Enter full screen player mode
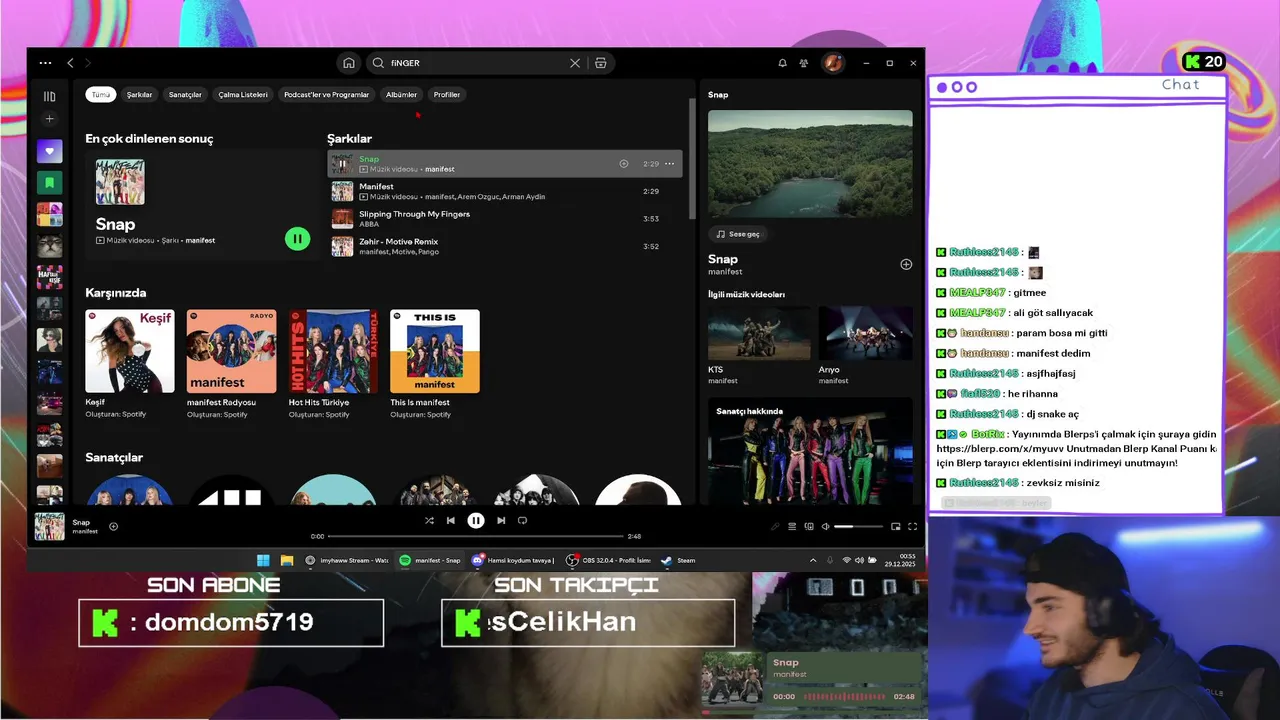This screenshot has width=1280, height=720. [912, 526]
